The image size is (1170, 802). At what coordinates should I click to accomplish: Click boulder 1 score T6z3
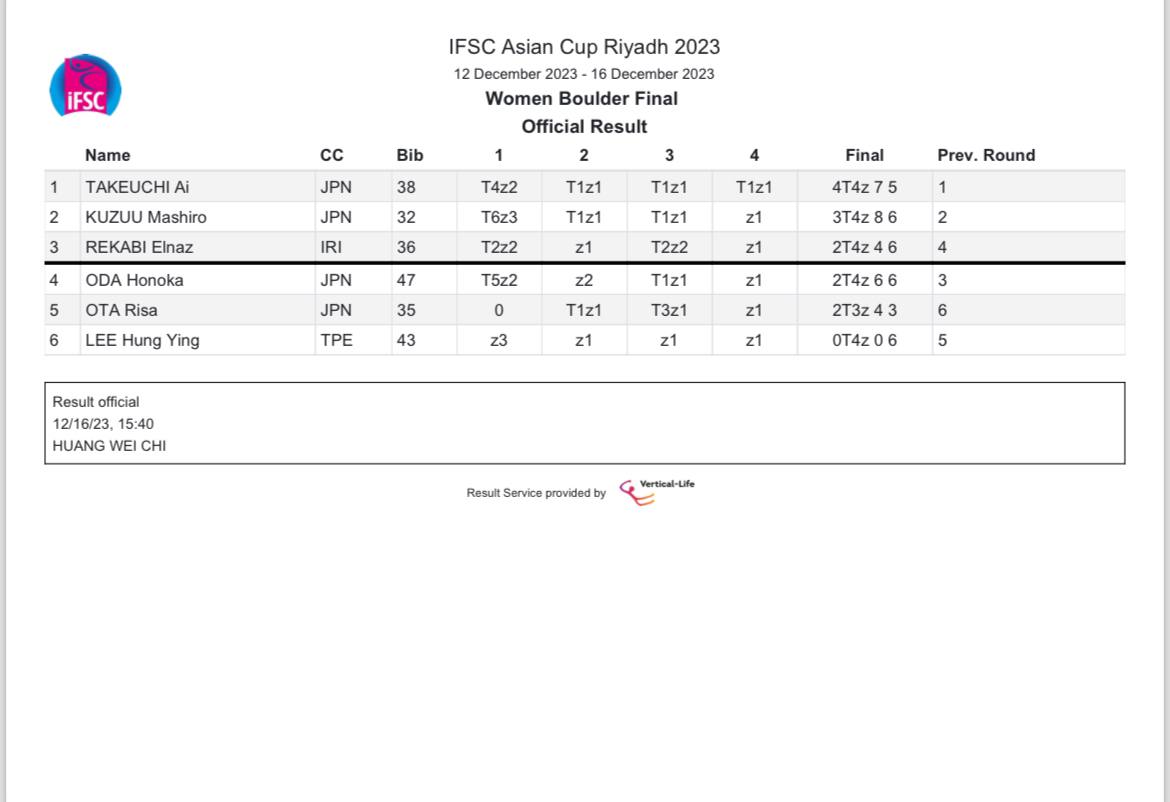(499, 217)
